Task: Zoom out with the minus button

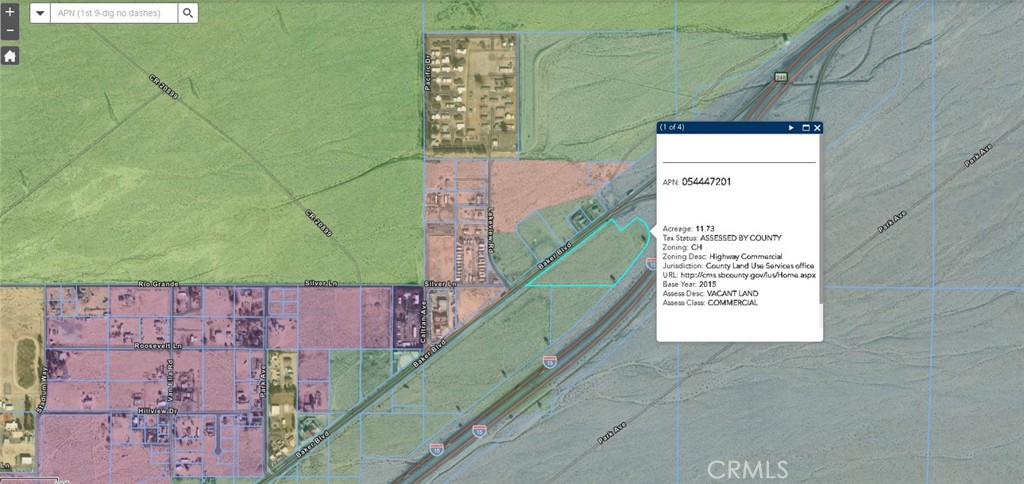Action: [x=10, y=31]
